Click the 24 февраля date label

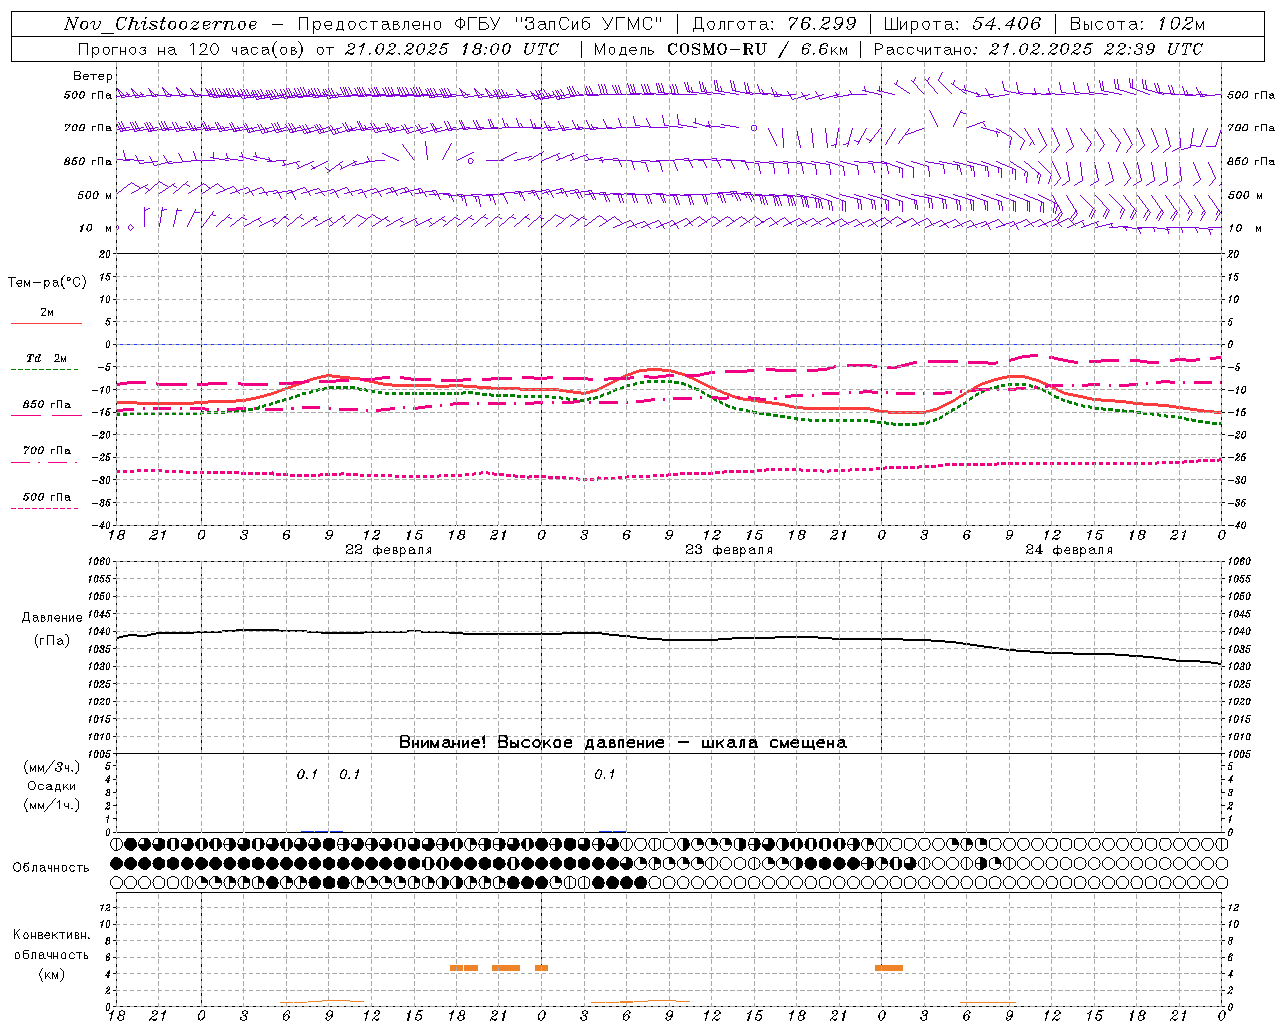pos(1069,550)
